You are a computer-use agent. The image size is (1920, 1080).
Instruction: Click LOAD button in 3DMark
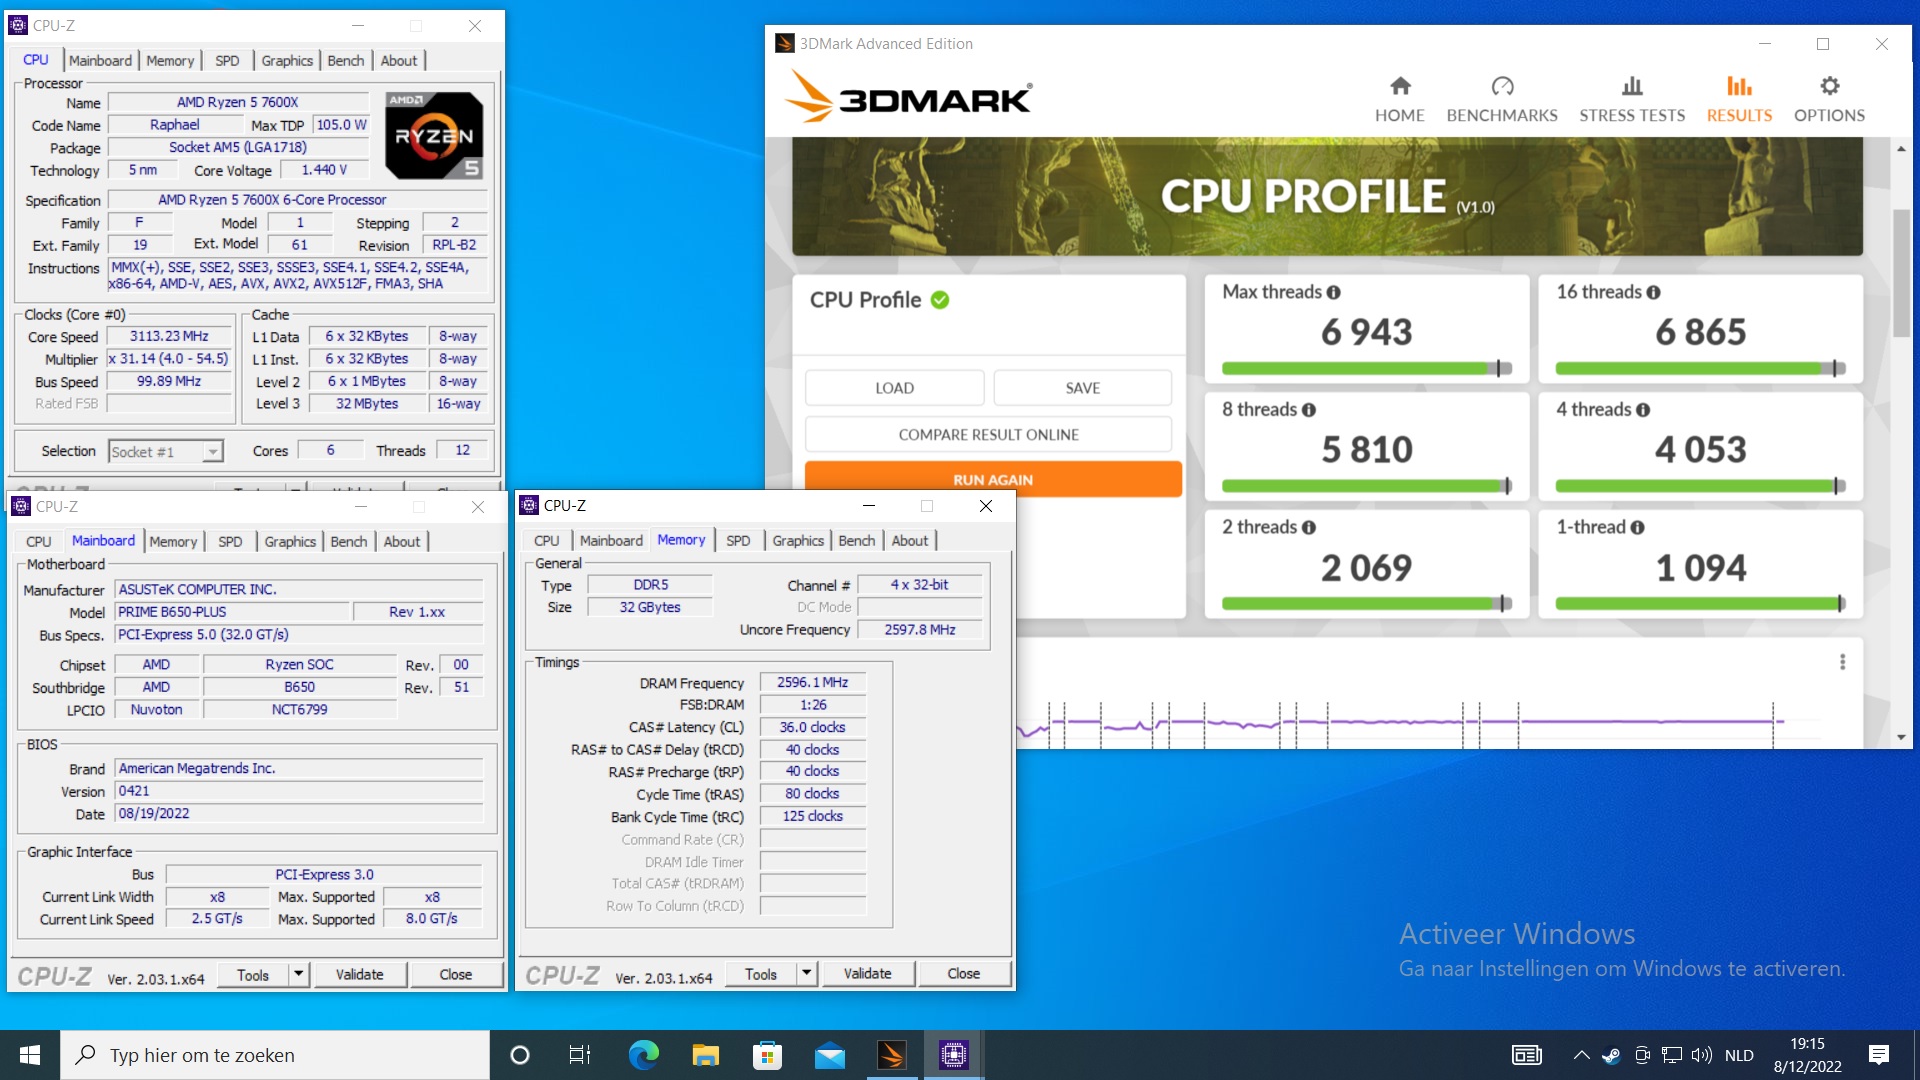894,388
